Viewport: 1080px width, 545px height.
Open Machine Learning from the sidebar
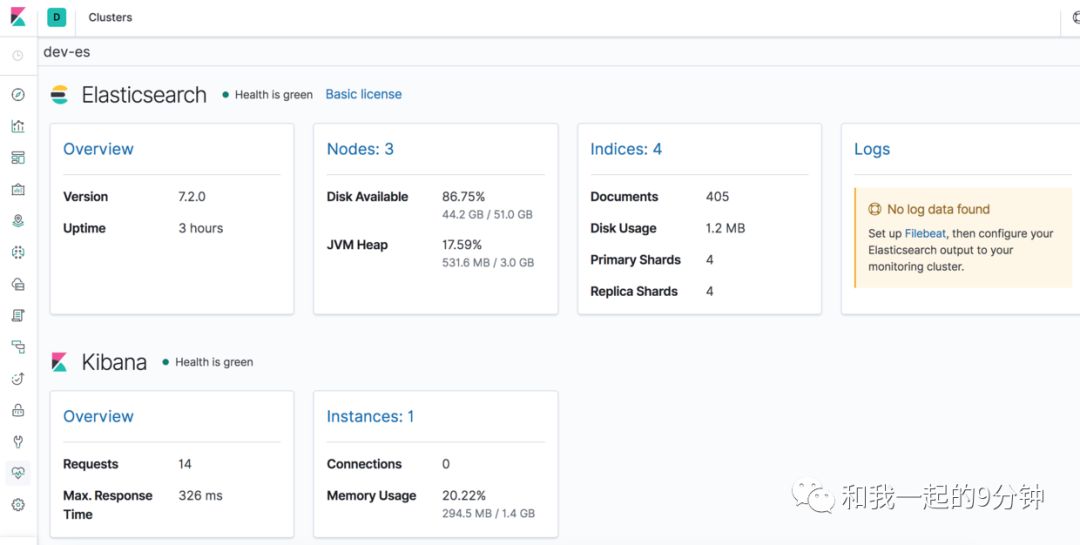coord(18,252)
